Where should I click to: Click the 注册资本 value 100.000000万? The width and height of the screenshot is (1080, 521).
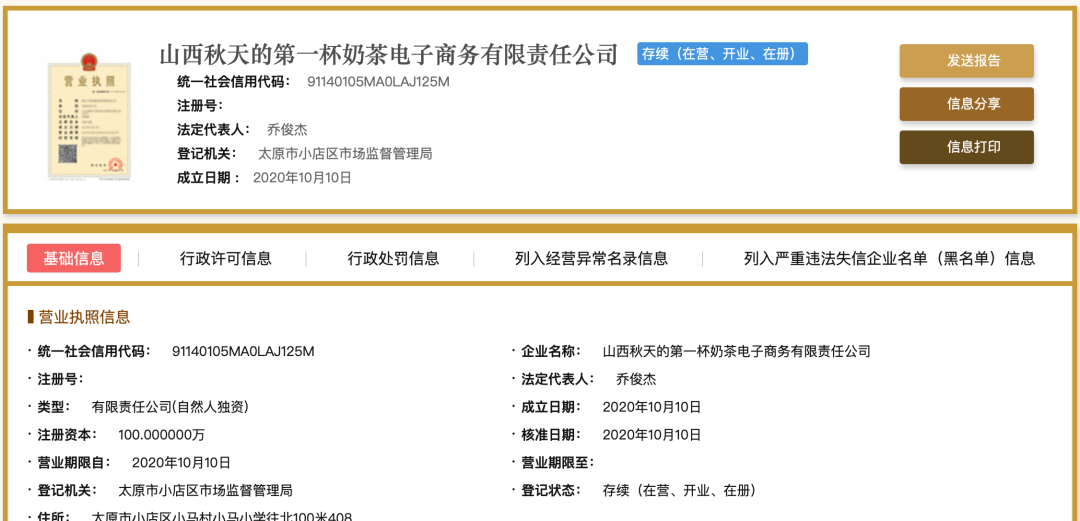161,435
